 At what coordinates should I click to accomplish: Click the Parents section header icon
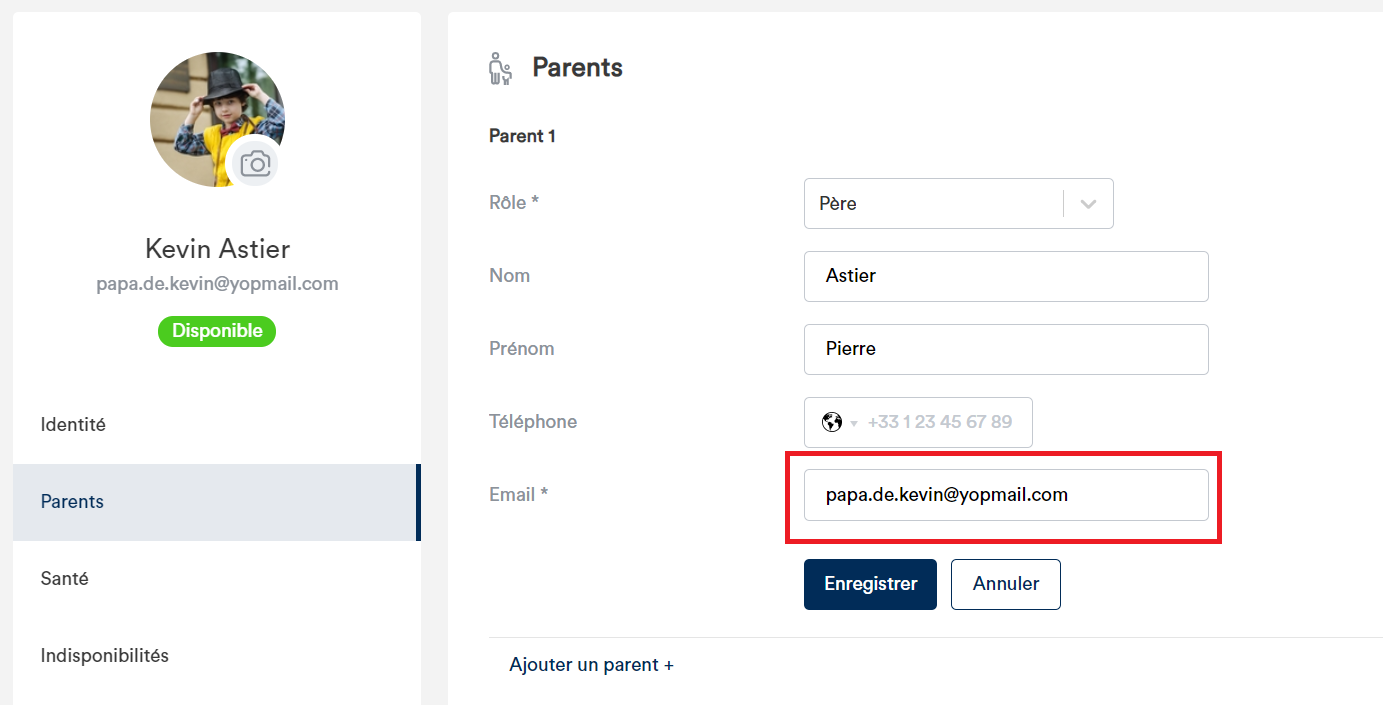click(500, 68)
